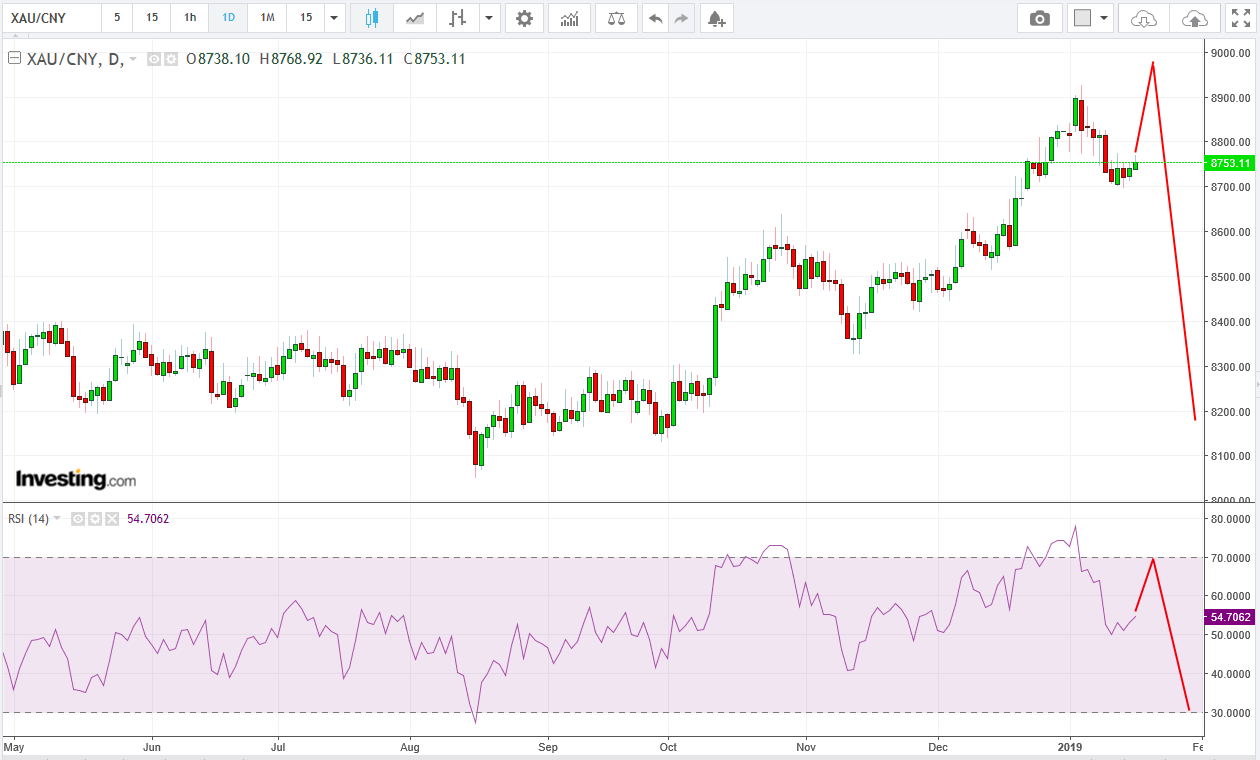Toggle fullscreen mode for the chart
Viewport: 1260px width, 760px height.
click(1240, 18)
